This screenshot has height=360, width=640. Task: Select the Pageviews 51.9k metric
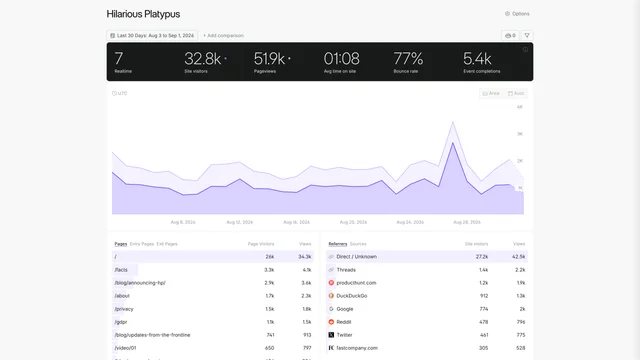pos(272,62)
